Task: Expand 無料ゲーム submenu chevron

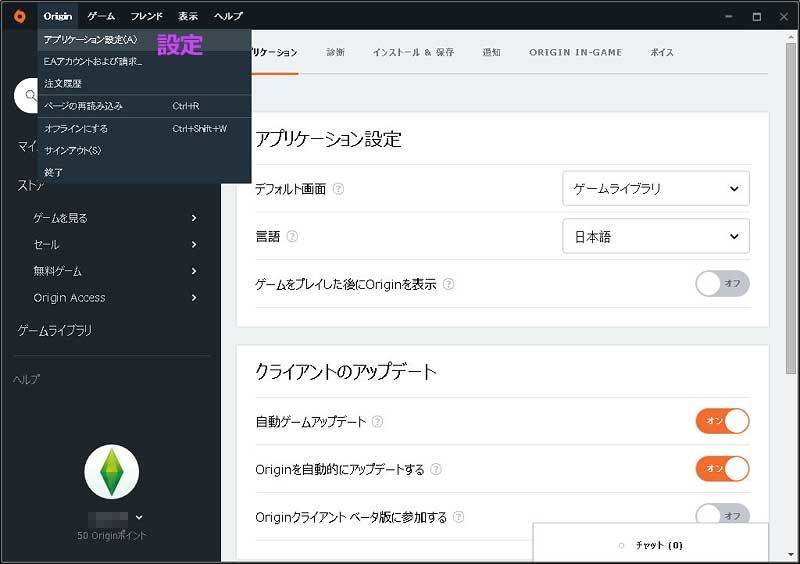Action: coord(194,271)
